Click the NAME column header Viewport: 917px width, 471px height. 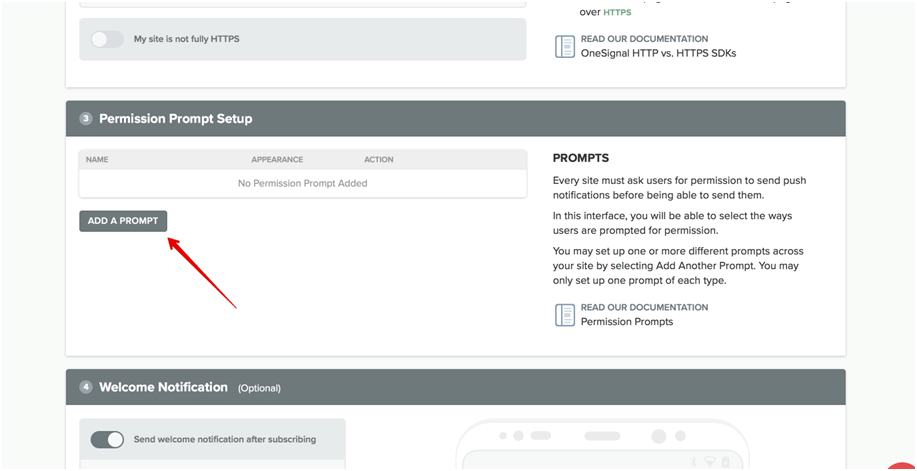pyautogui.click(x=97, y=159)
